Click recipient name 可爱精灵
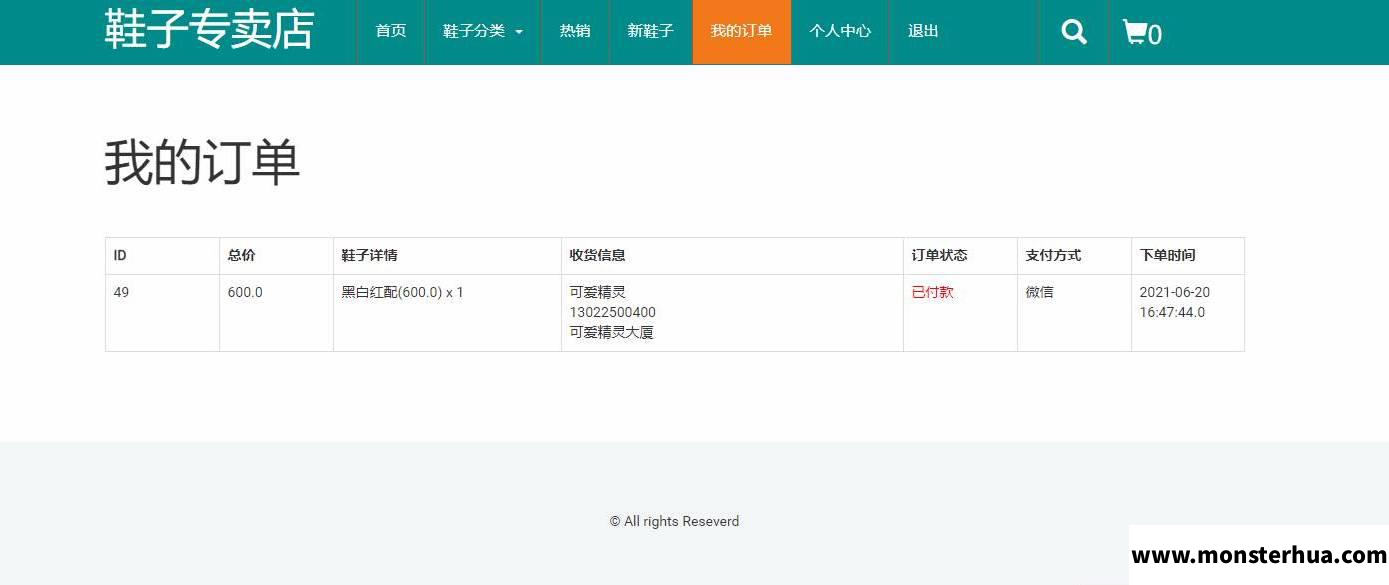Viewport: 1389px width, 585px height. 598,293
